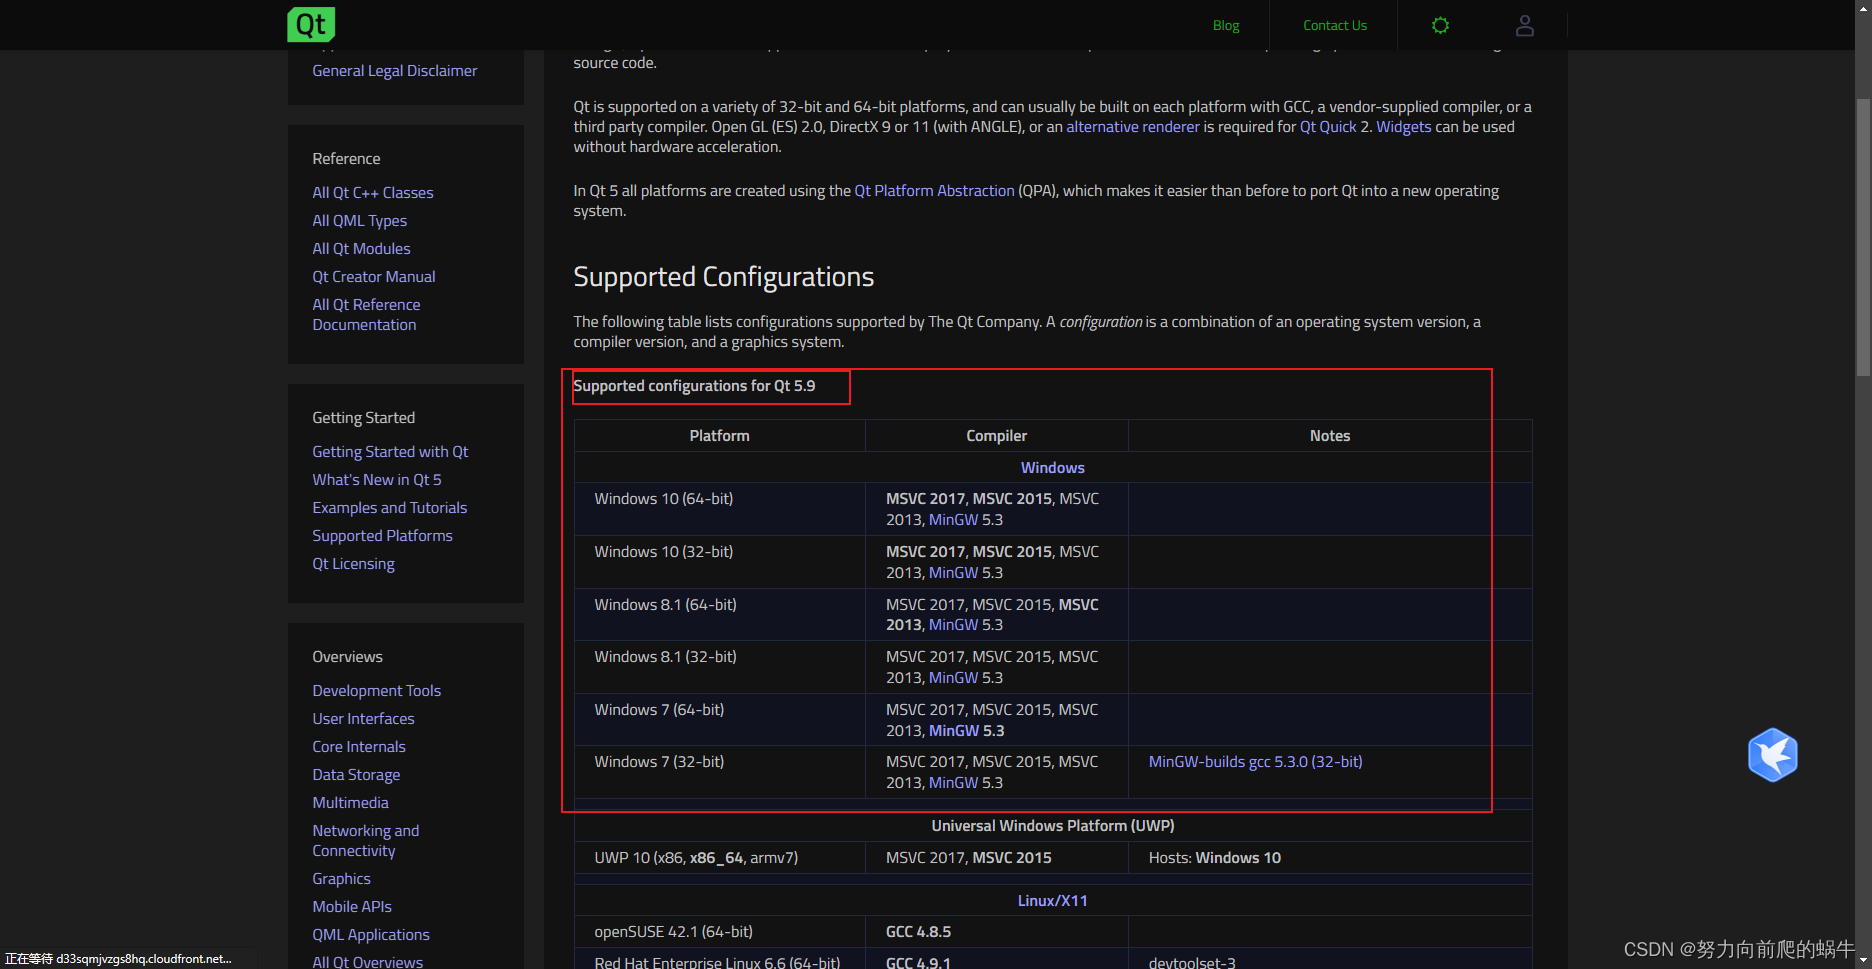Screen dimensions: 1872x969
Task: Open All Qt Reference Documentation
Action: click(366, 315)
